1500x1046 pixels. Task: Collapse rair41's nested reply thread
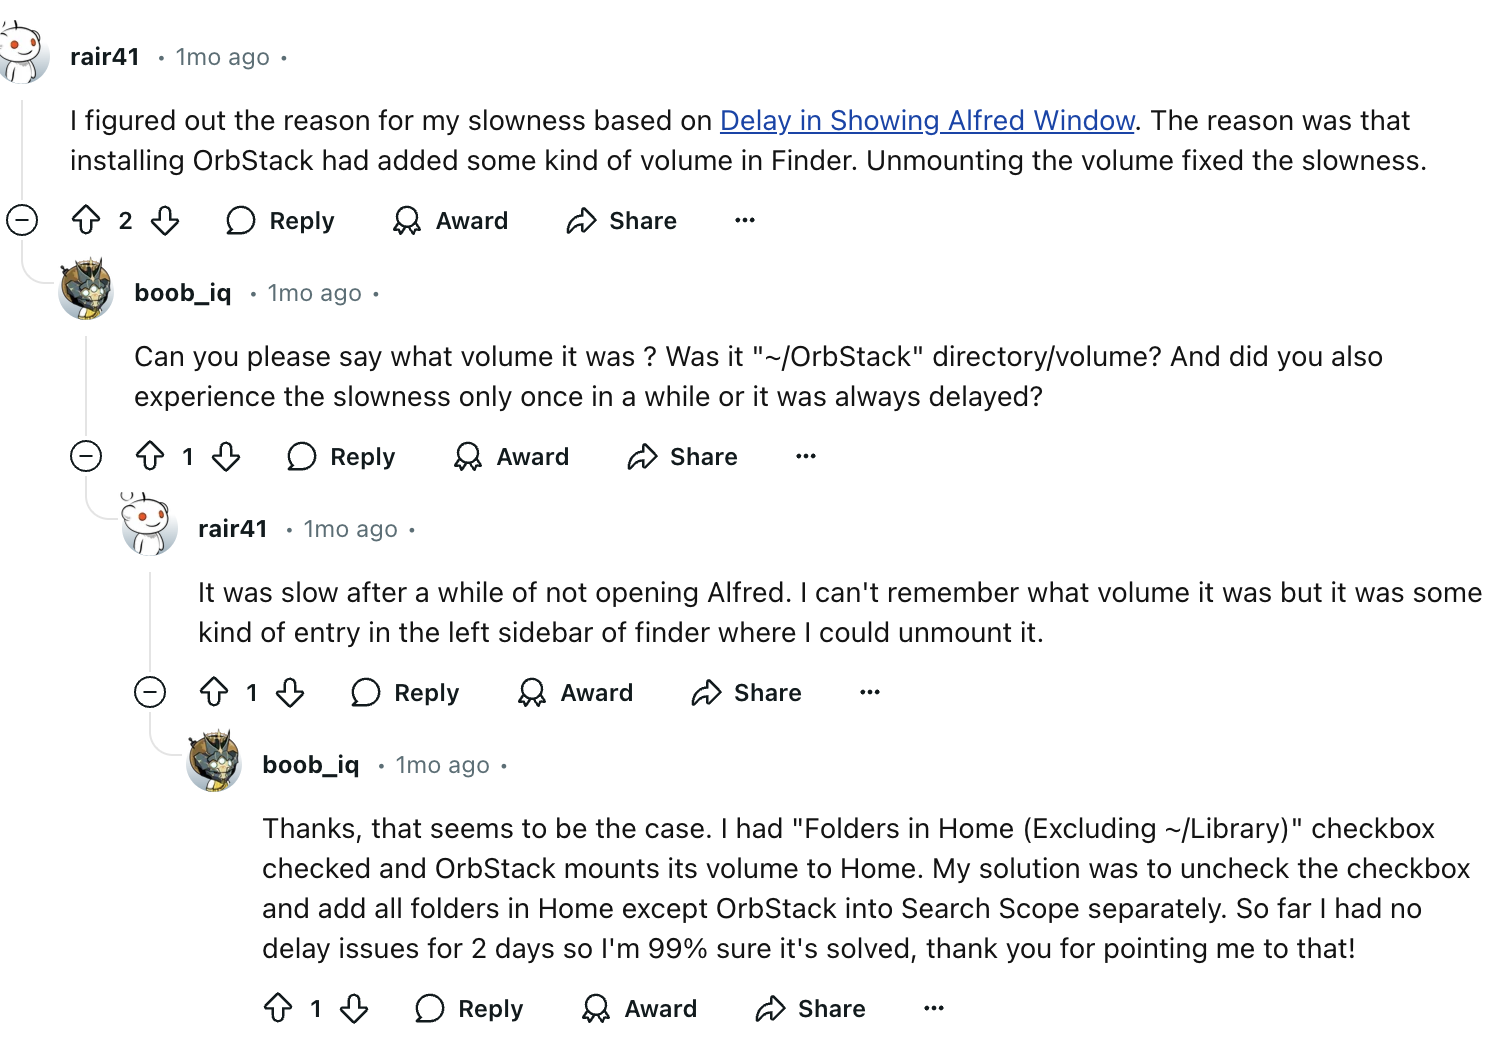point(150,692)
